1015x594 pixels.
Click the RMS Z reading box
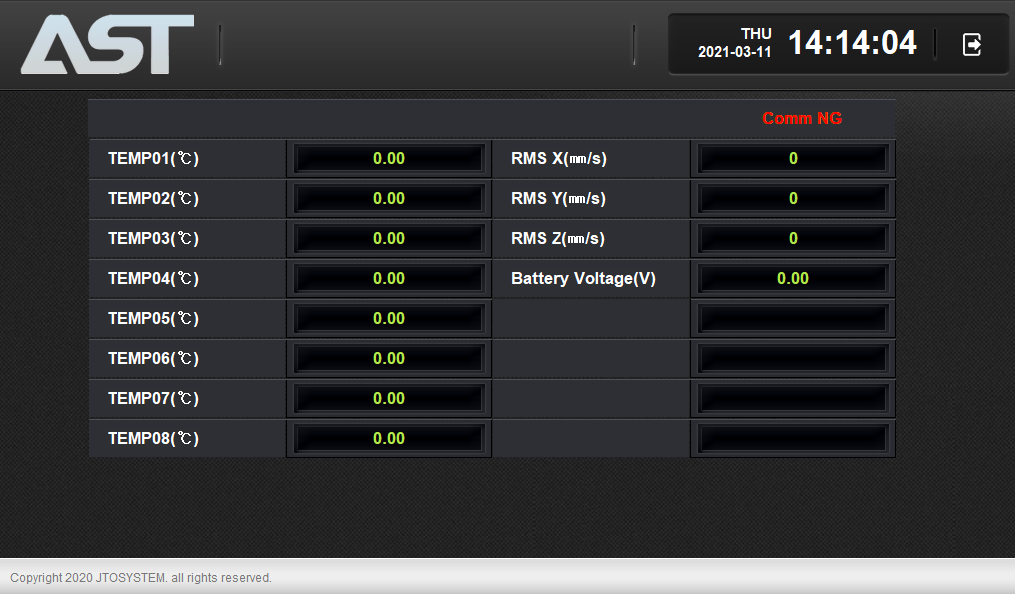tap(793, 239)
